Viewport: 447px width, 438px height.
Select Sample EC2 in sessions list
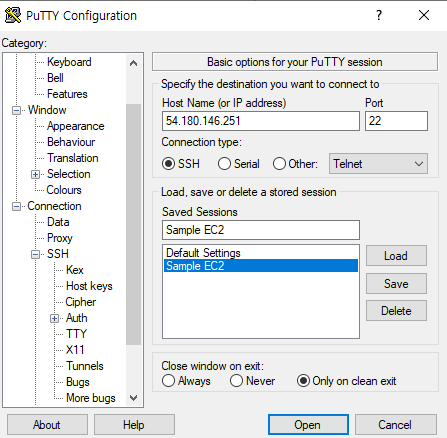coord(261,266)
